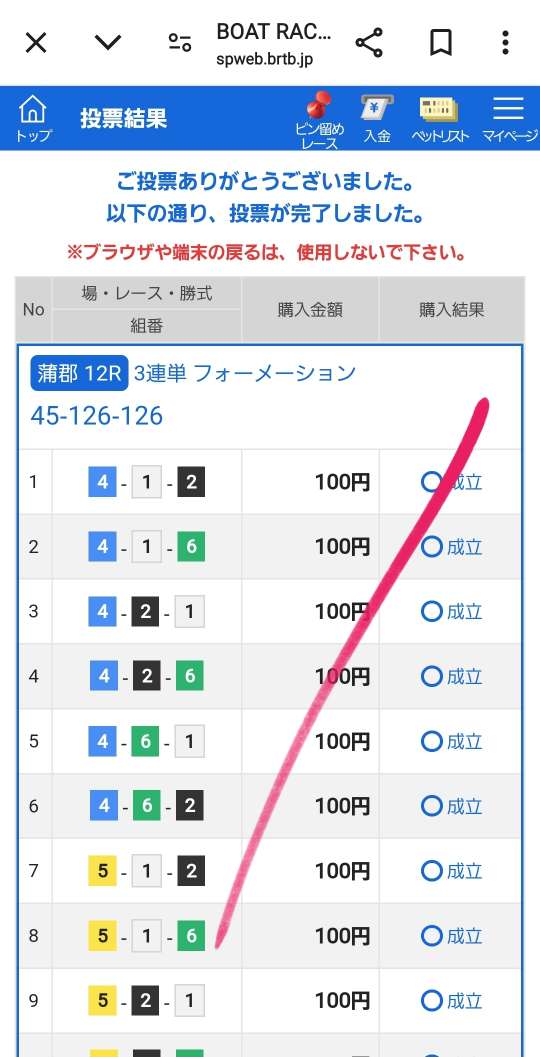Open site settings tune icon
540x1057 pixels.
[180, 43]
